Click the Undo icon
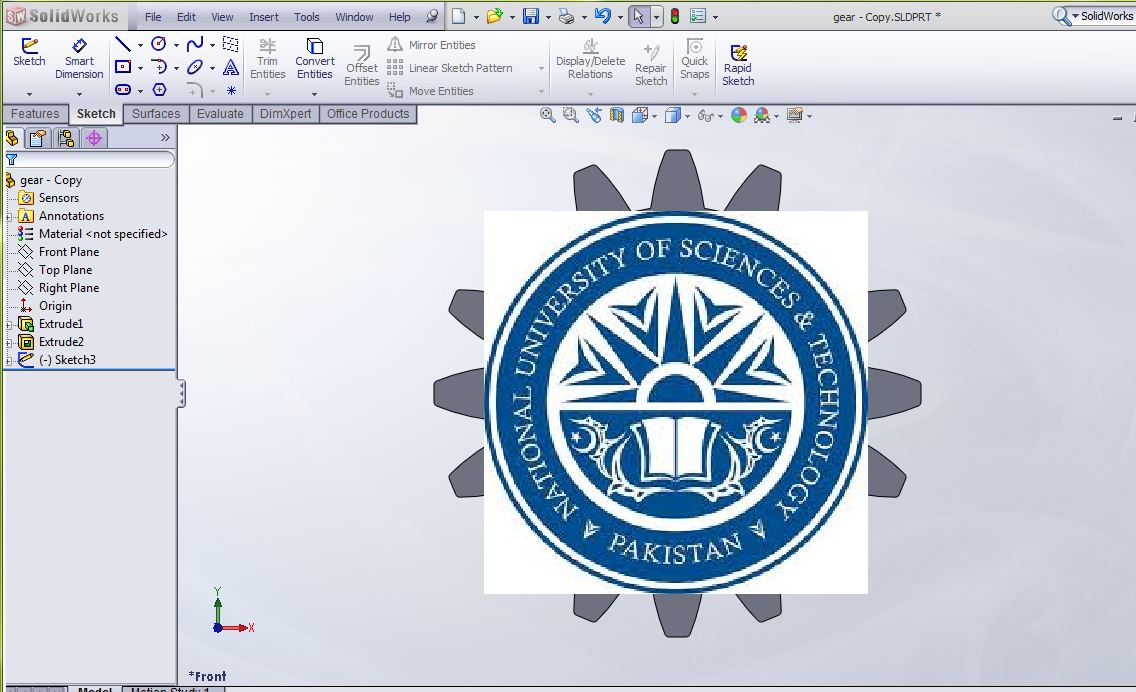The height and width of the screenshot is (692, 1136). click(602, 16)
